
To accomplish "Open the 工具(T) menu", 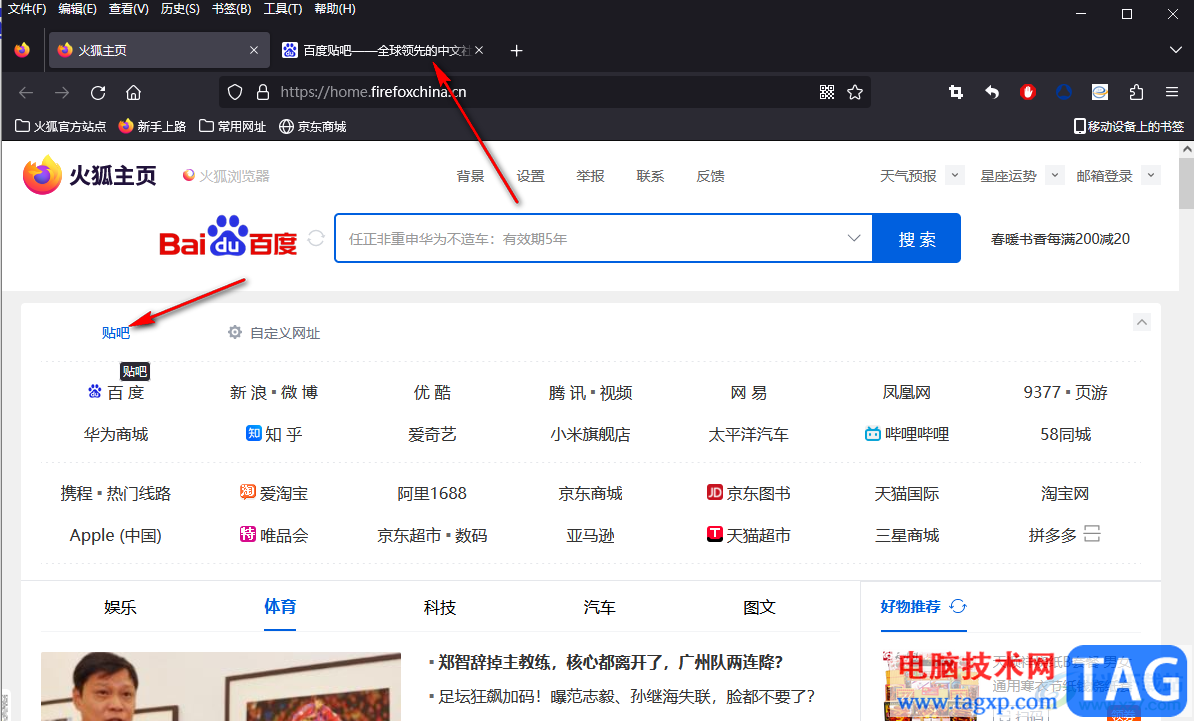I will 283,9.
